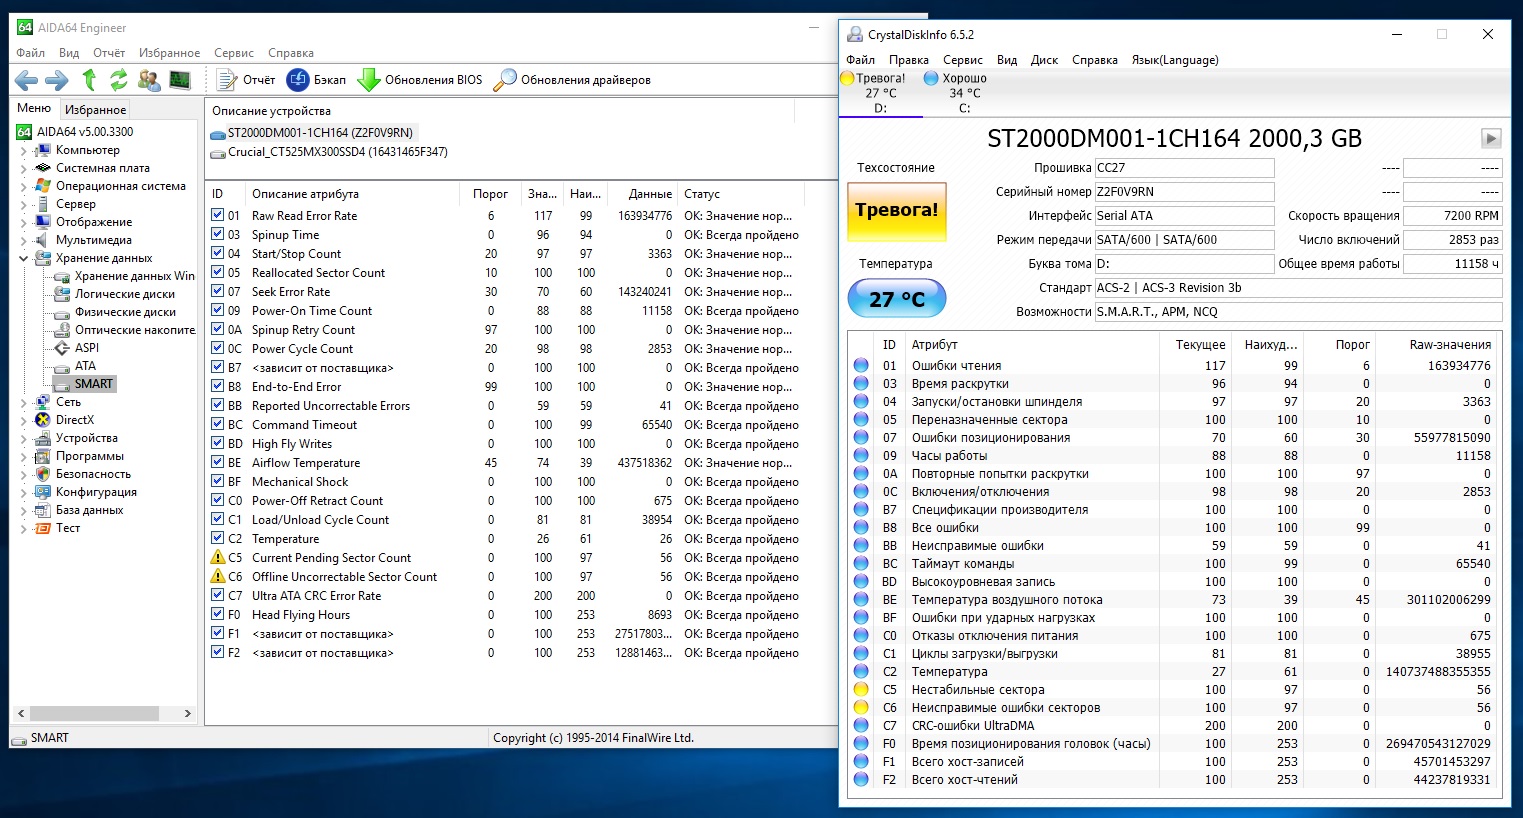Select Crucial_CT525MX300SSD4 device in AIDA64
Screen dimensions: 1523x818
330,152
